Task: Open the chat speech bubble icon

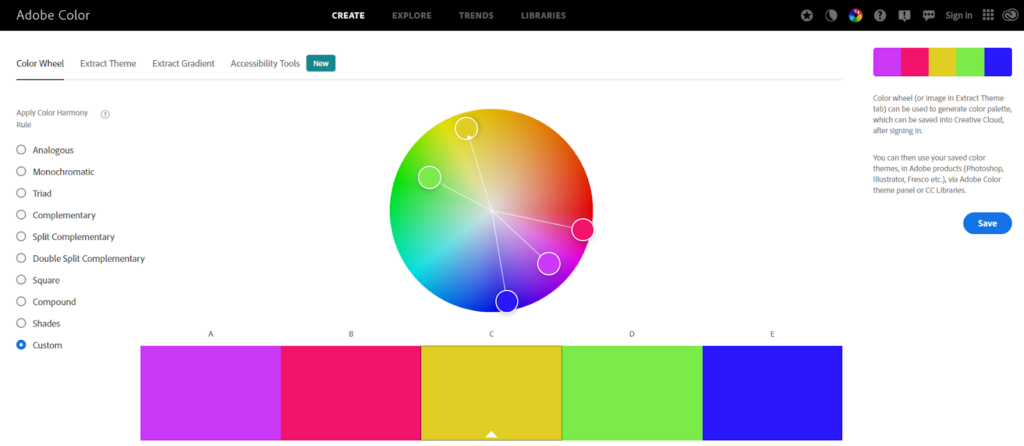Action: (x=928, y=16)
